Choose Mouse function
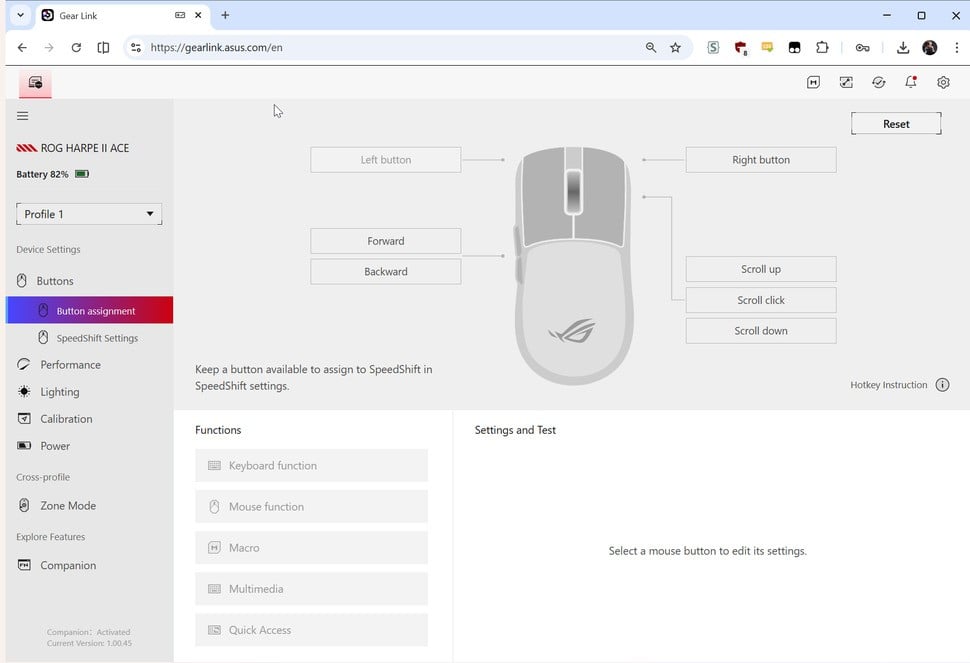Screen dimensions: 970x663 (311, 507)
